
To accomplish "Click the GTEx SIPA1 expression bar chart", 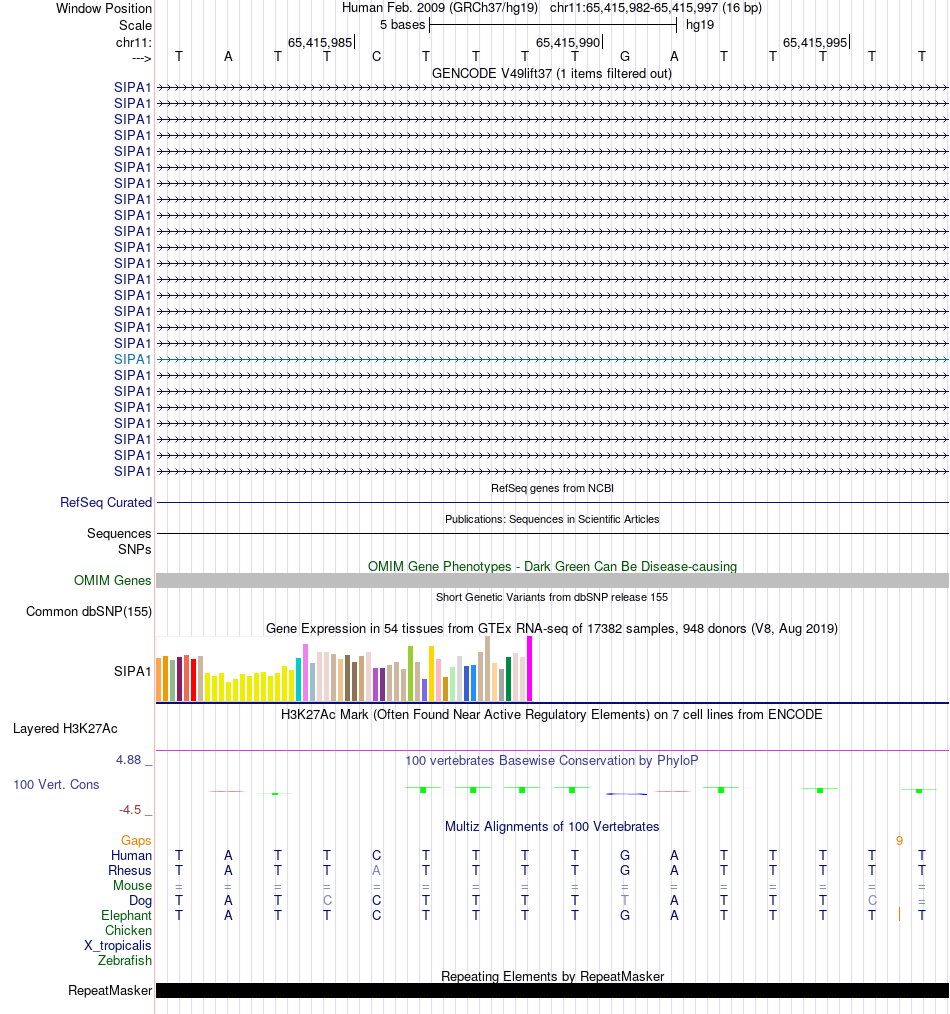I will [344, 669].
